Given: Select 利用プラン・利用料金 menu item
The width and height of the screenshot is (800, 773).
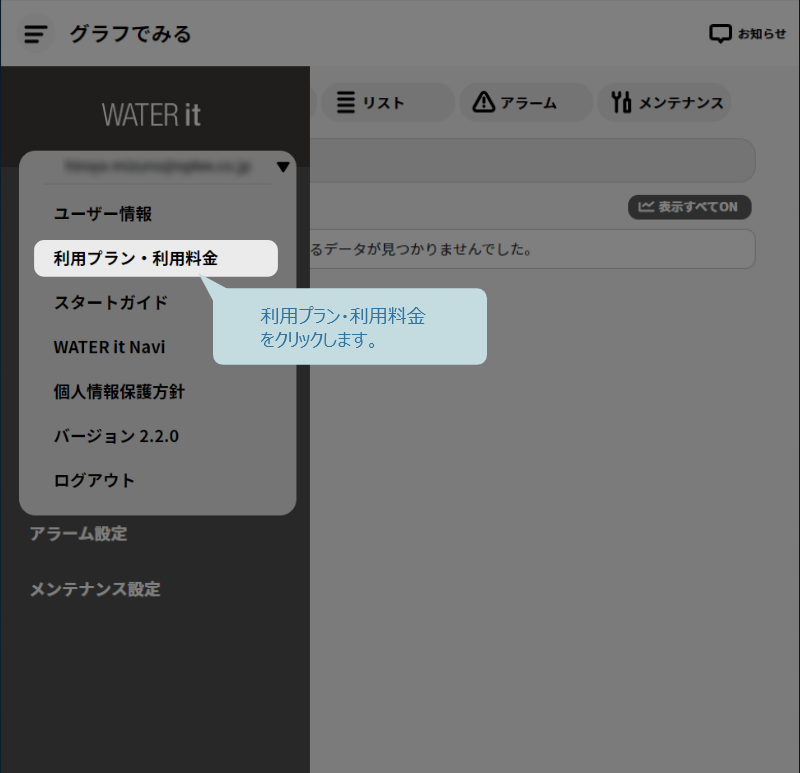Looking at the screenshot, I should click(x=156, y=258).
